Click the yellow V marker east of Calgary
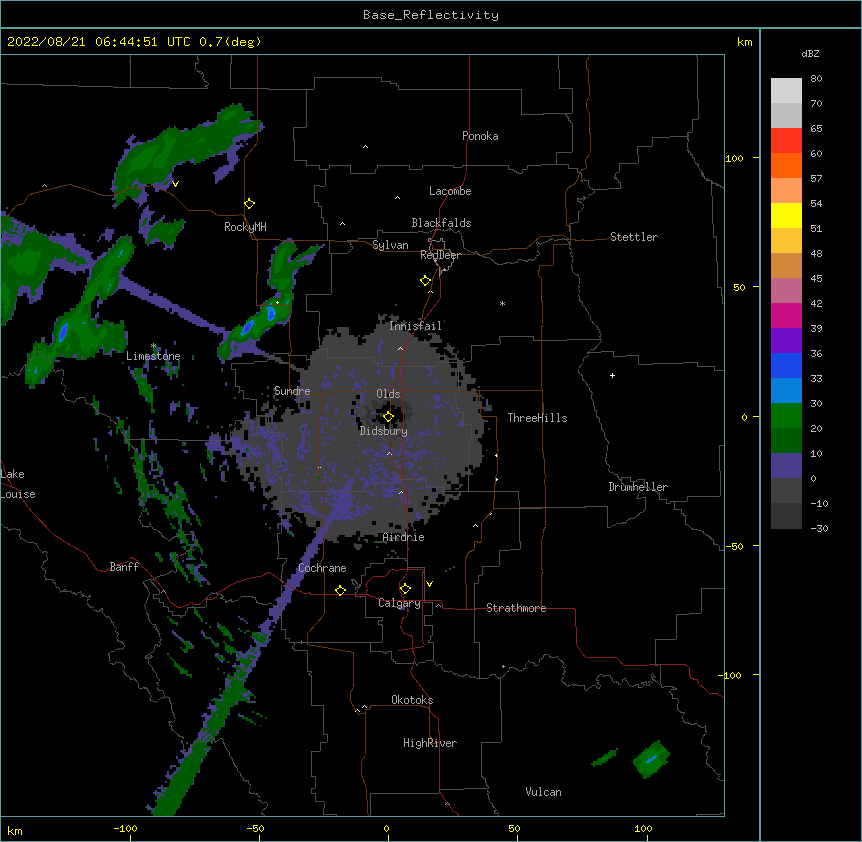The width and height of the screenshot is (862, 842). (x=429, y=584)
